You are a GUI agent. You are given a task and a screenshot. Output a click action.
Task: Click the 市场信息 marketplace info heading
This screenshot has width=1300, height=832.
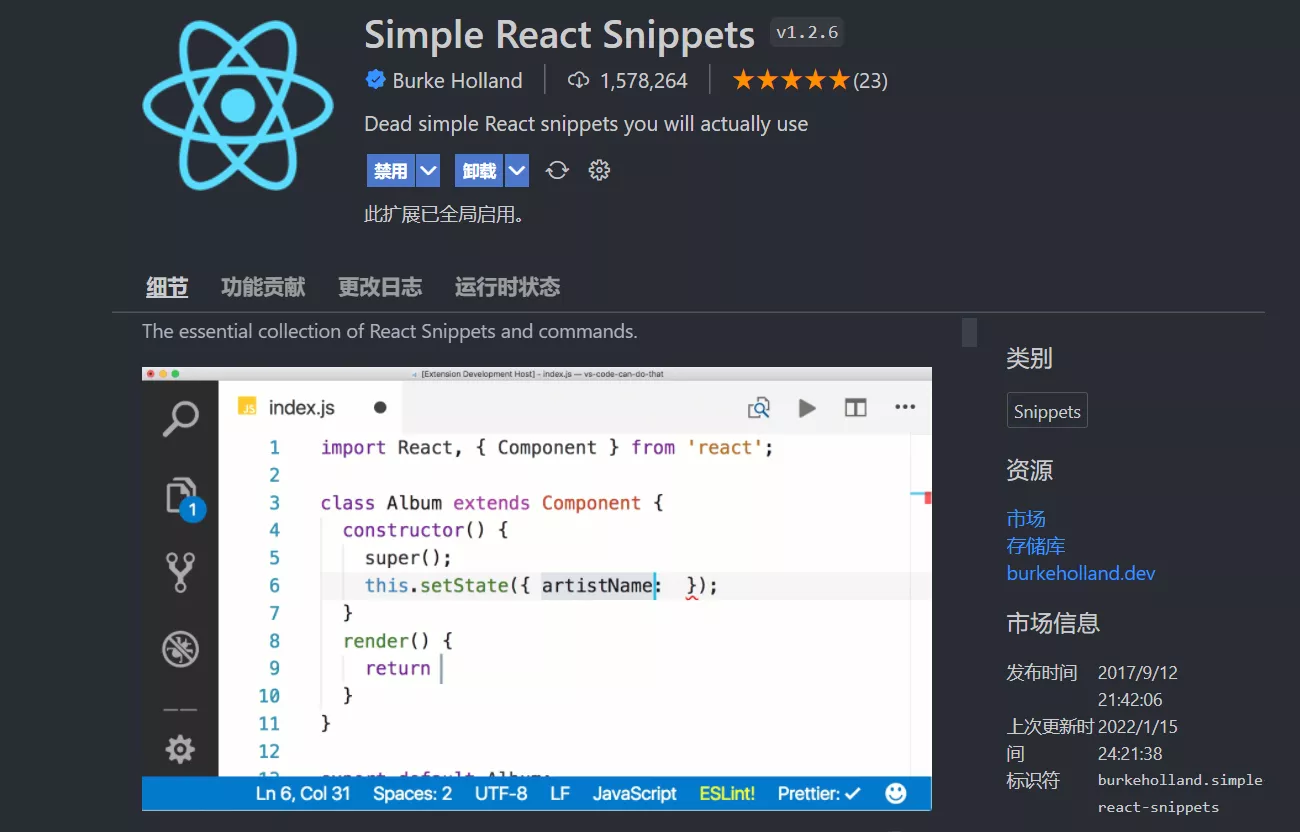[1053, 623]
